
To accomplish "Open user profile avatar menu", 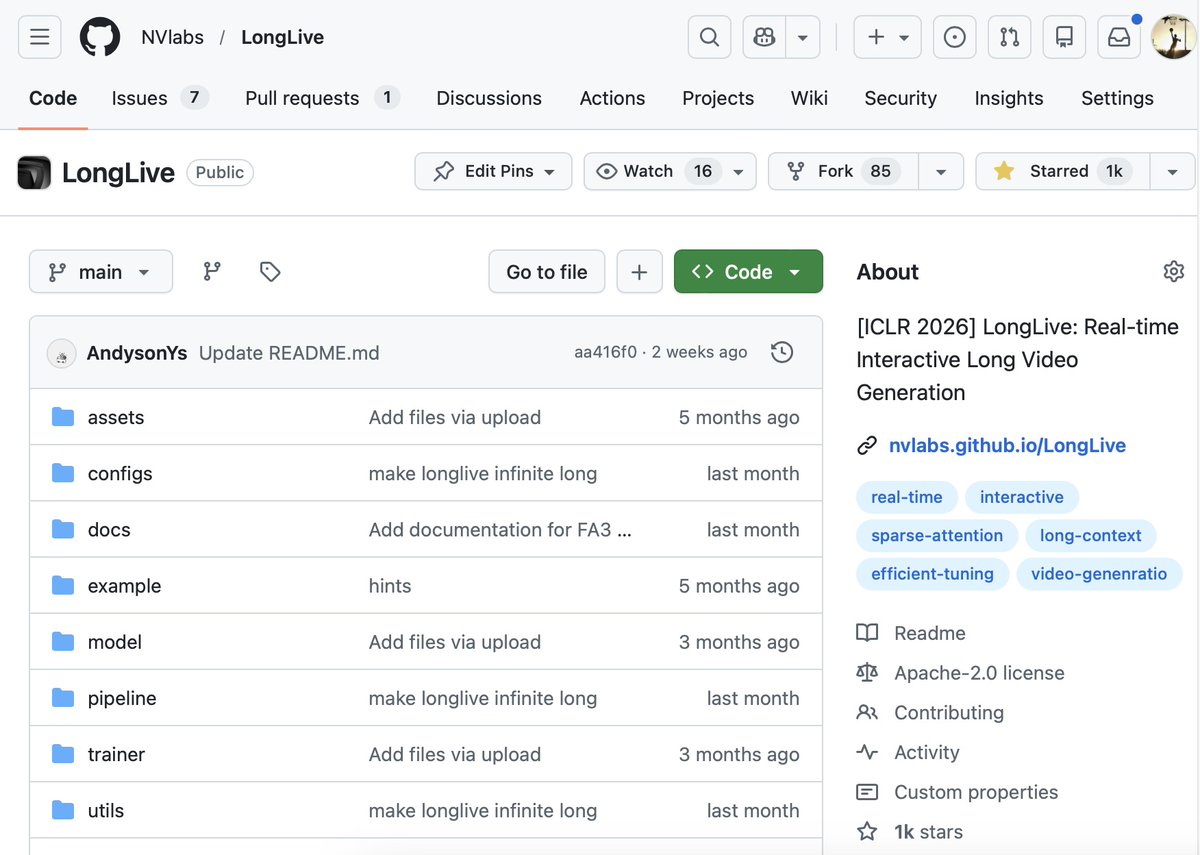I will [1173, 37].
